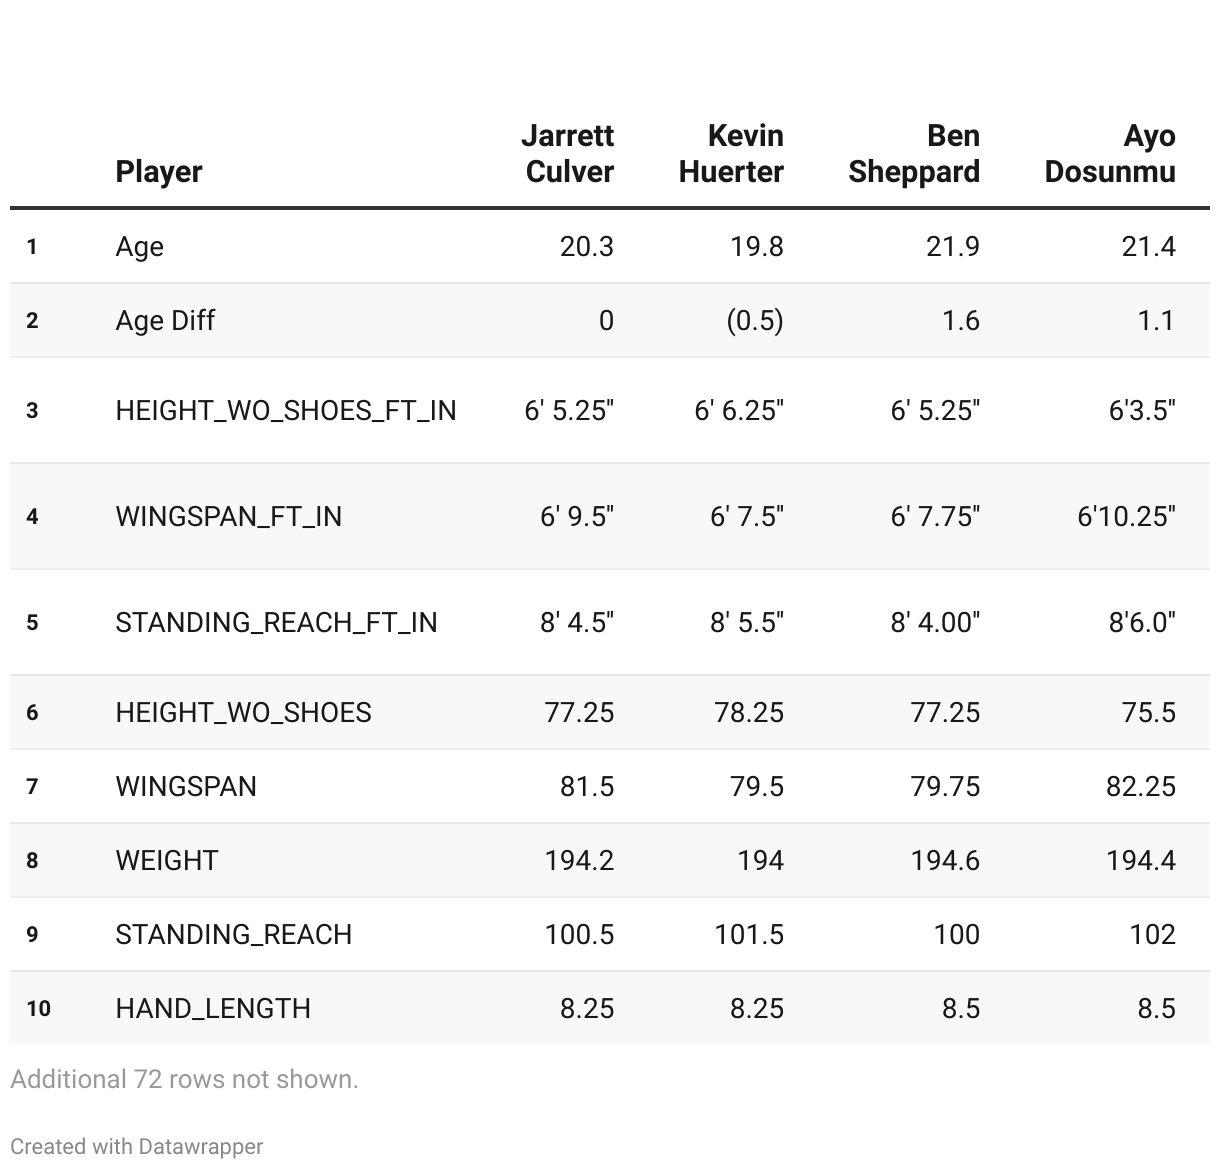
Task: Select the WEIGHT row label
Action: [167, 860]
